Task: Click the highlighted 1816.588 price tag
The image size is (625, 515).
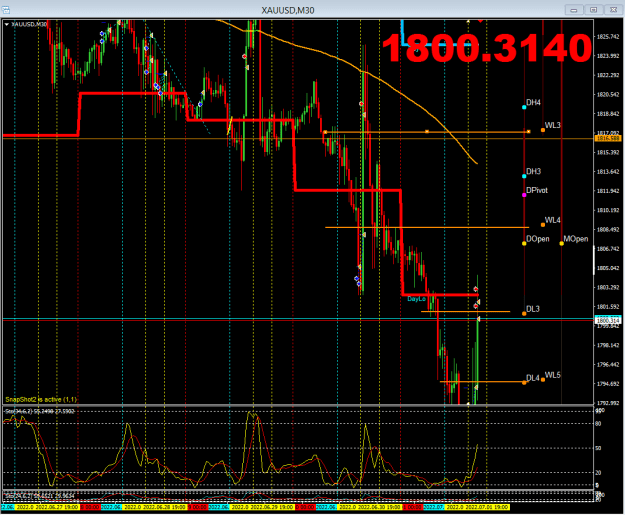Action: tap(608, 138)
